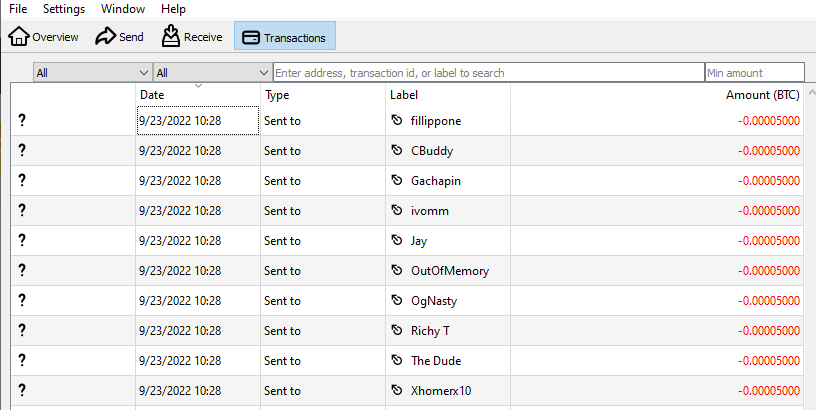This screenshot has width=816, height=410.
Task: Open the Window menu
Action: (123, 9)
